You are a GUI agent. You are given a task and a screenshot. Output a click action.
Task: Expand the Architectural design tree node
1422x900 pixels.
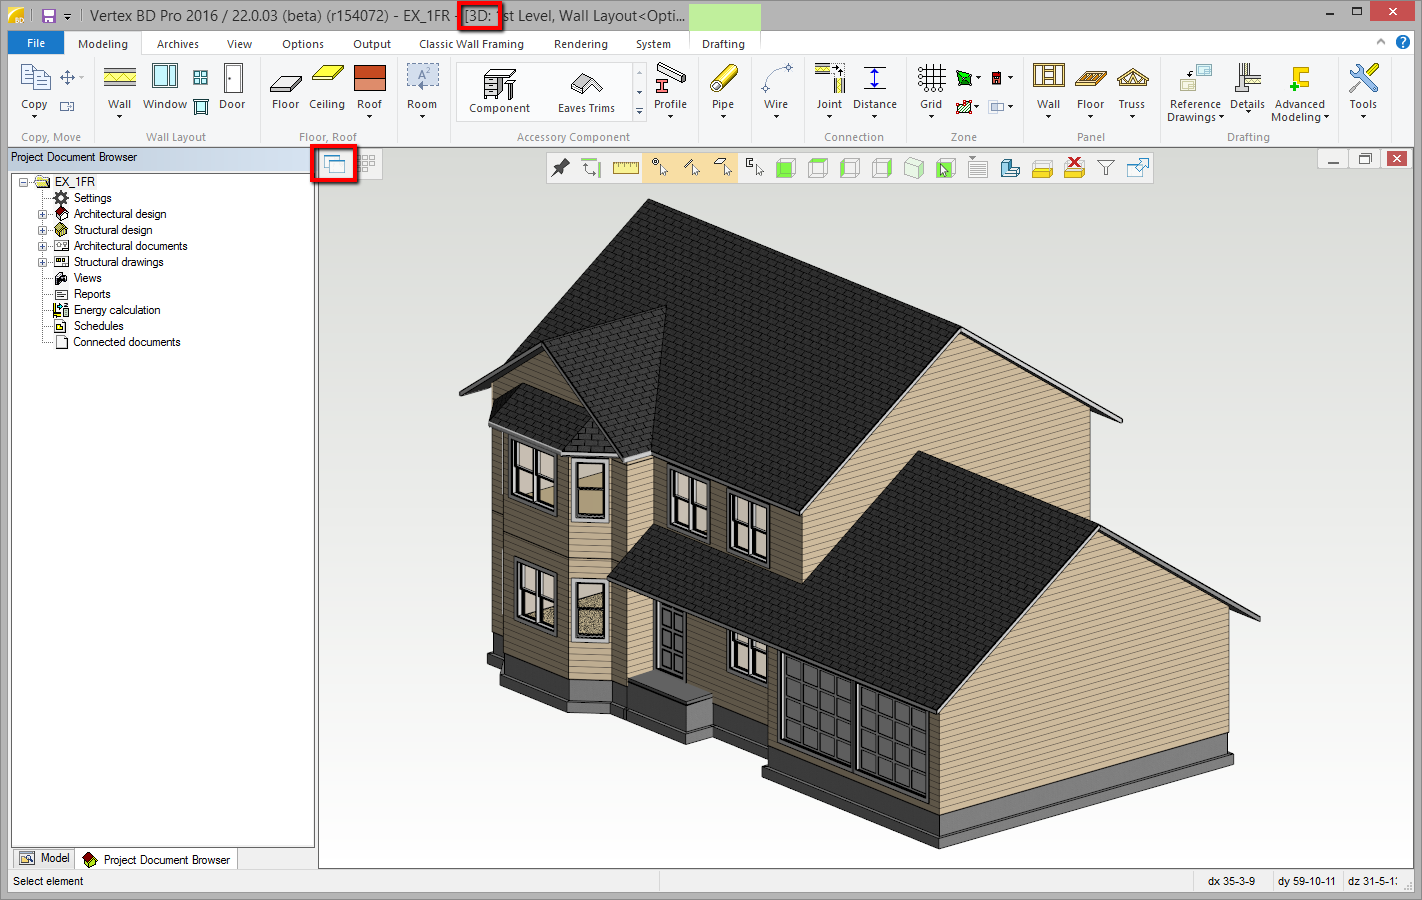click(x=43, y=214)
